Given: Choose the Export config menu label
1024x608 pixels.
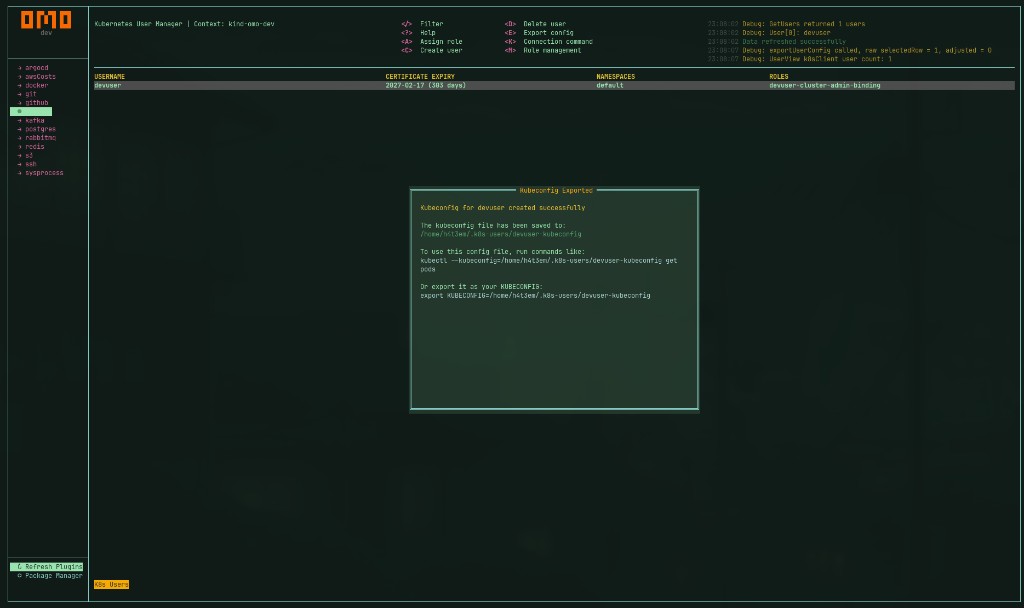Looking at the screenshot, I should click(x=549, y=33).
